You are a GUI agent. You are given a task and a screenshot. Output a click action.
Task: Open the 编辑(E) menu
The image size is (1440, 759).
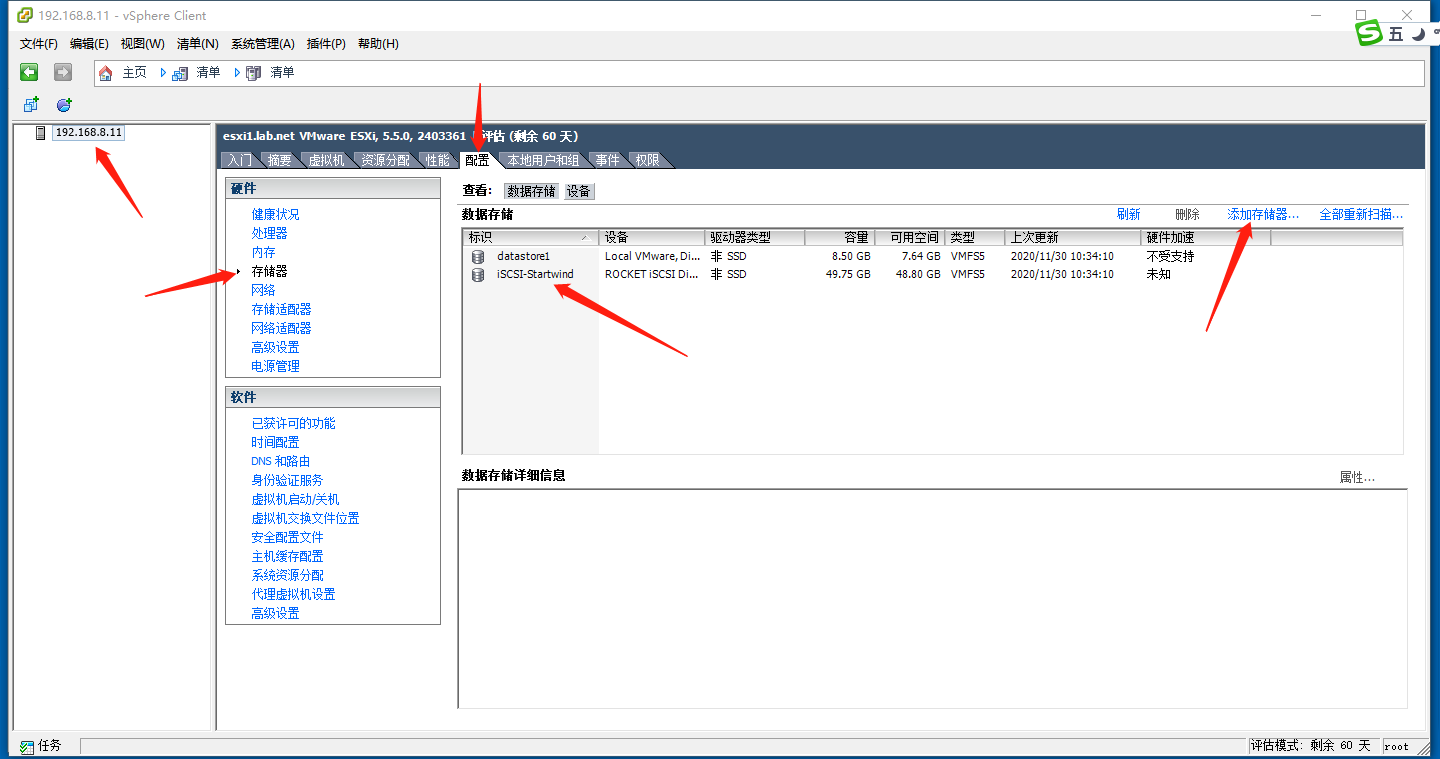tap(89, 44)
